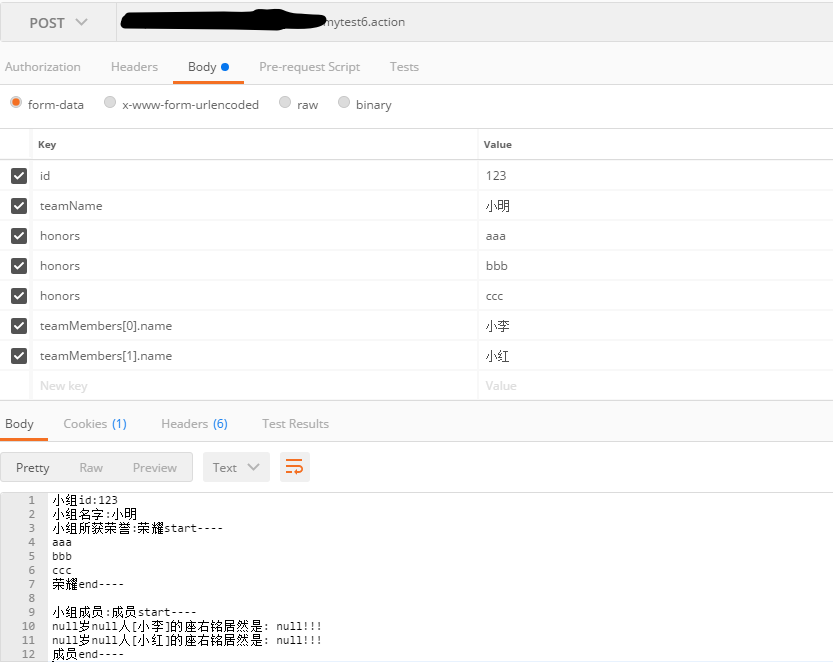Screen dimensions: 833x662
Task: Switch response view to Raw
Action: tap(91, 468)
